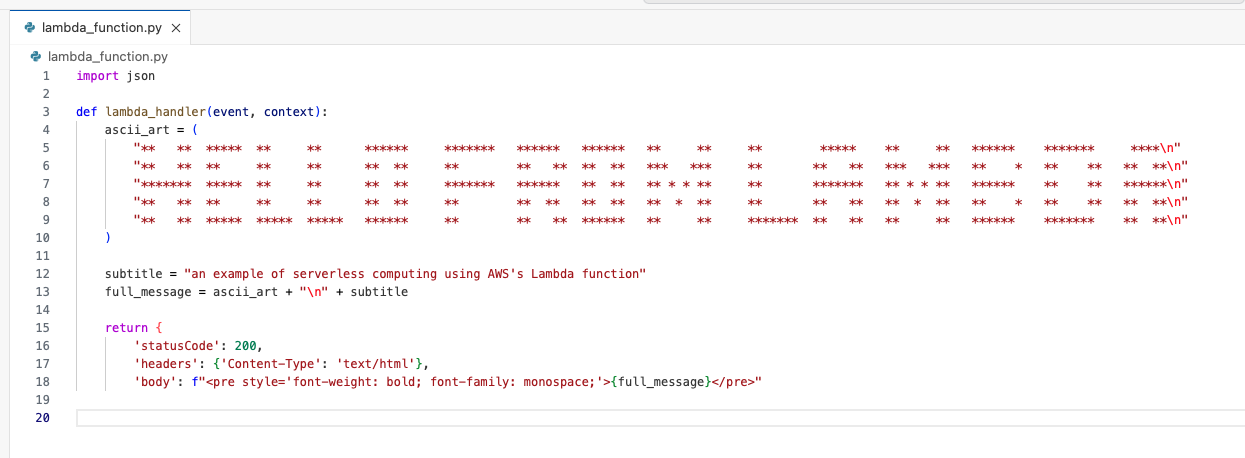
Task: Click the 'event' parameter
Action: pos(231,111)
